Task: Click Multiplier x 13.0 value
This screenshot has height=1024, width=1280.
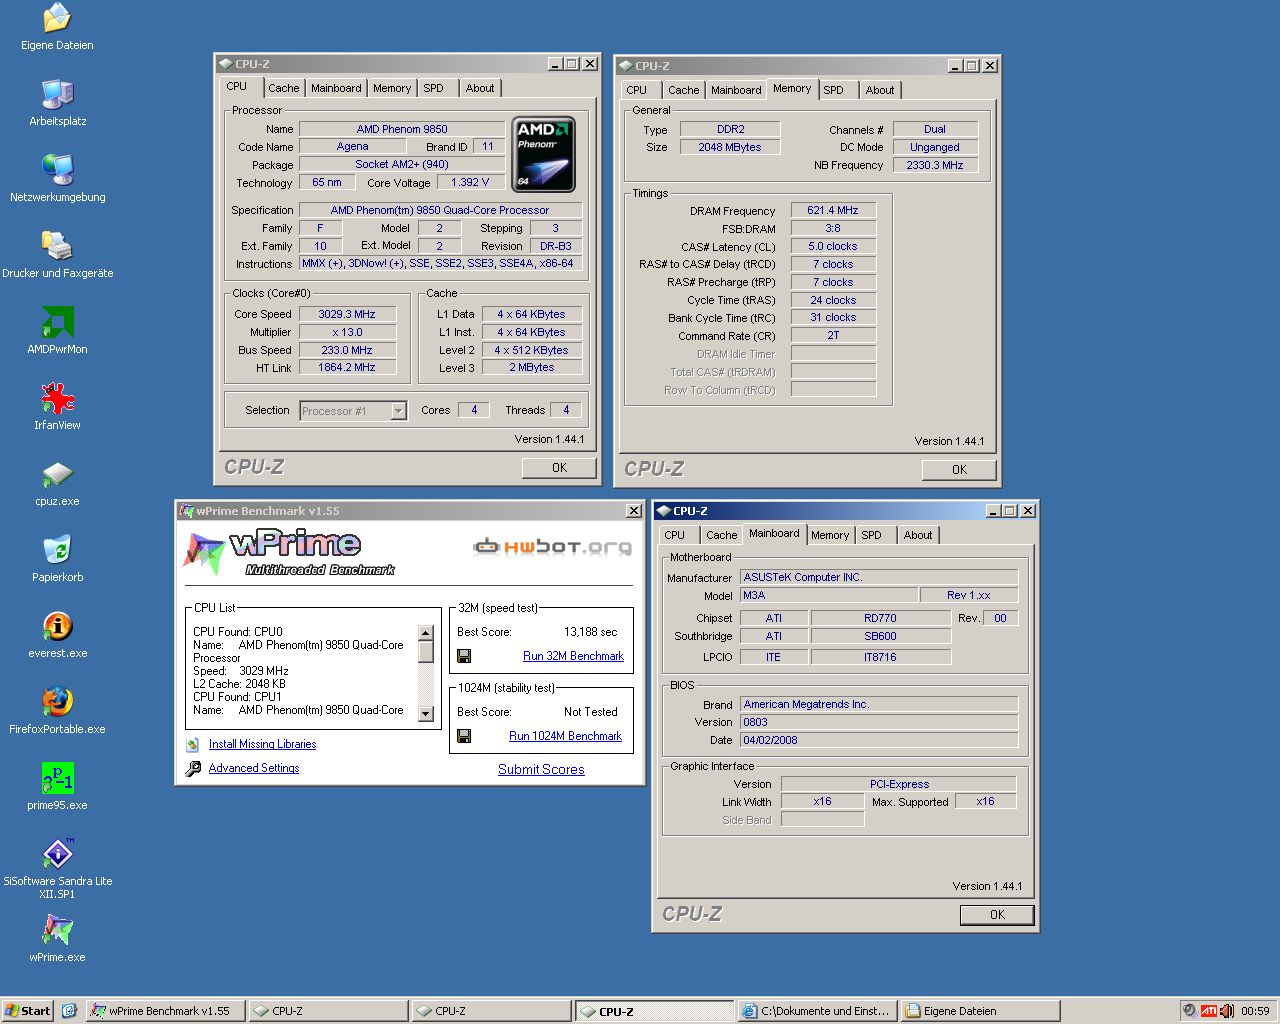Action: (347, 332)
